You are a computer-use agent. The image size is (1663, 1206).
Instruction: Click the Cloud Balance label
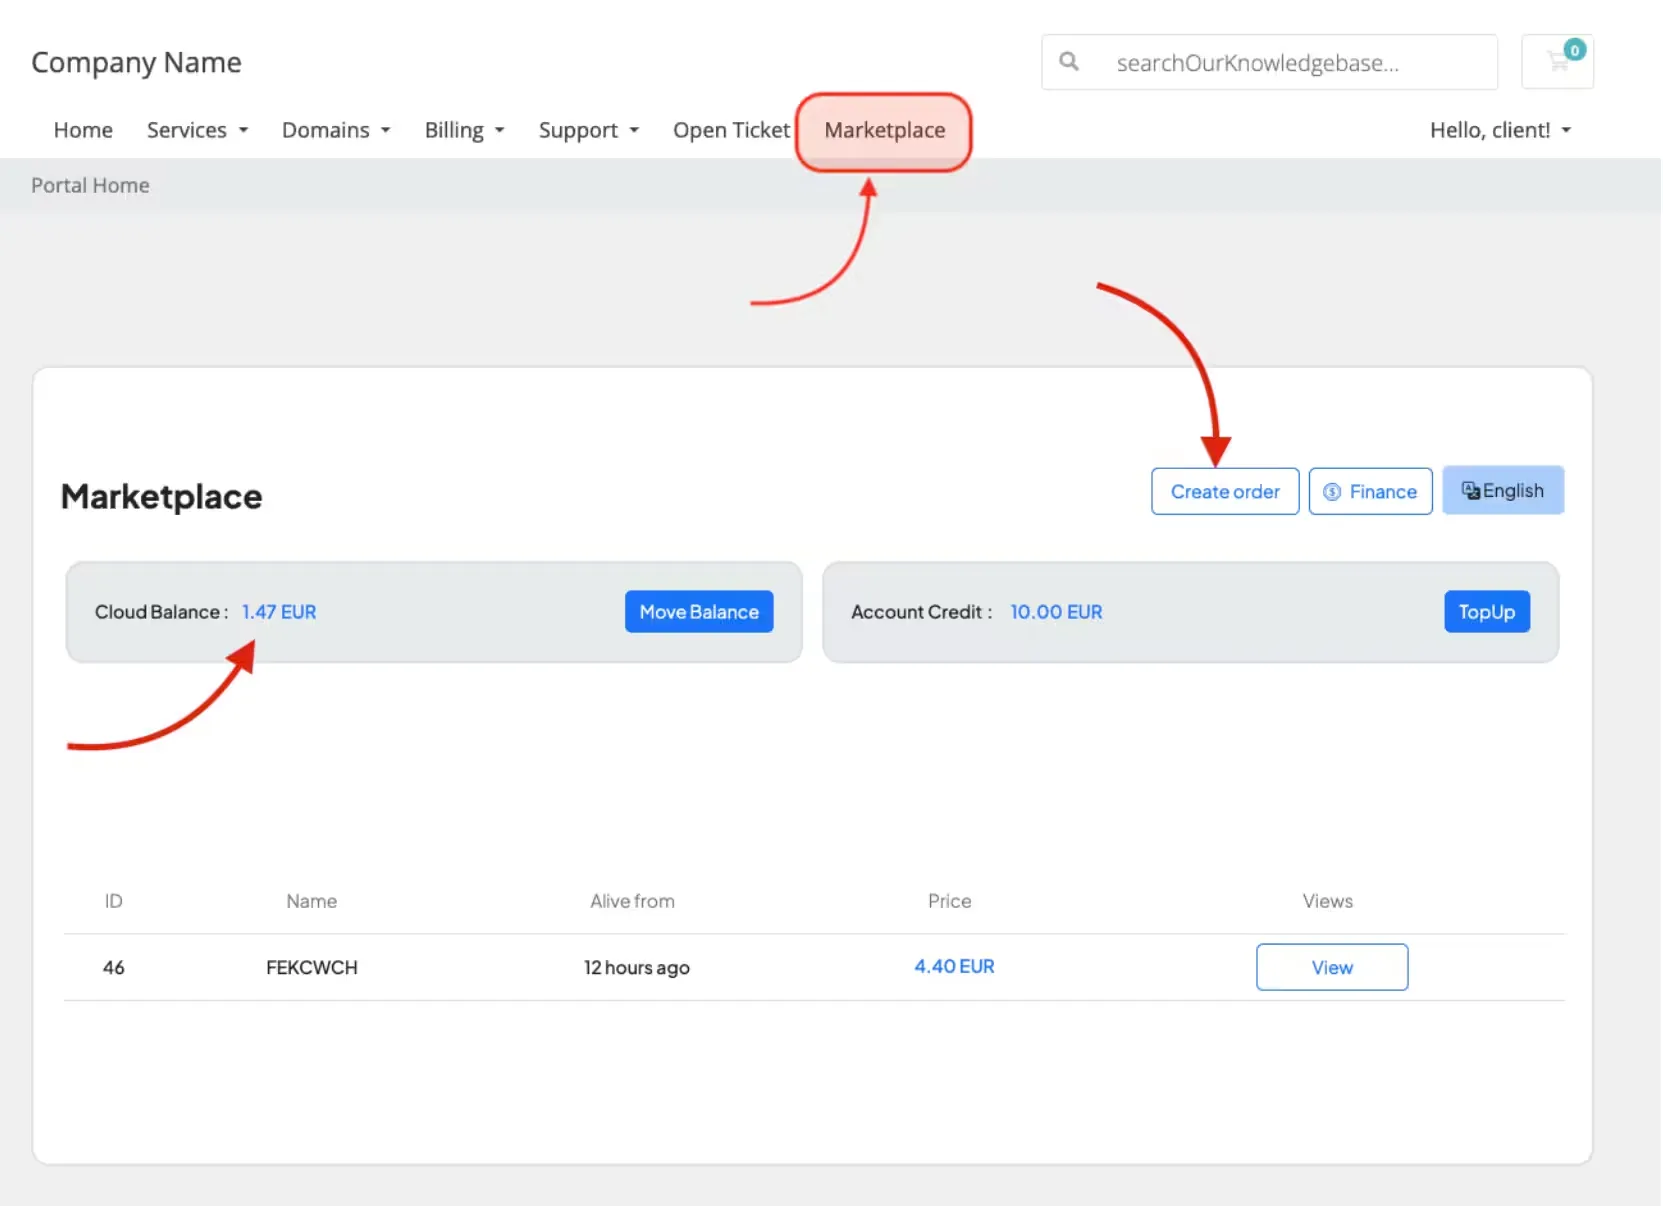click(161, 612)
